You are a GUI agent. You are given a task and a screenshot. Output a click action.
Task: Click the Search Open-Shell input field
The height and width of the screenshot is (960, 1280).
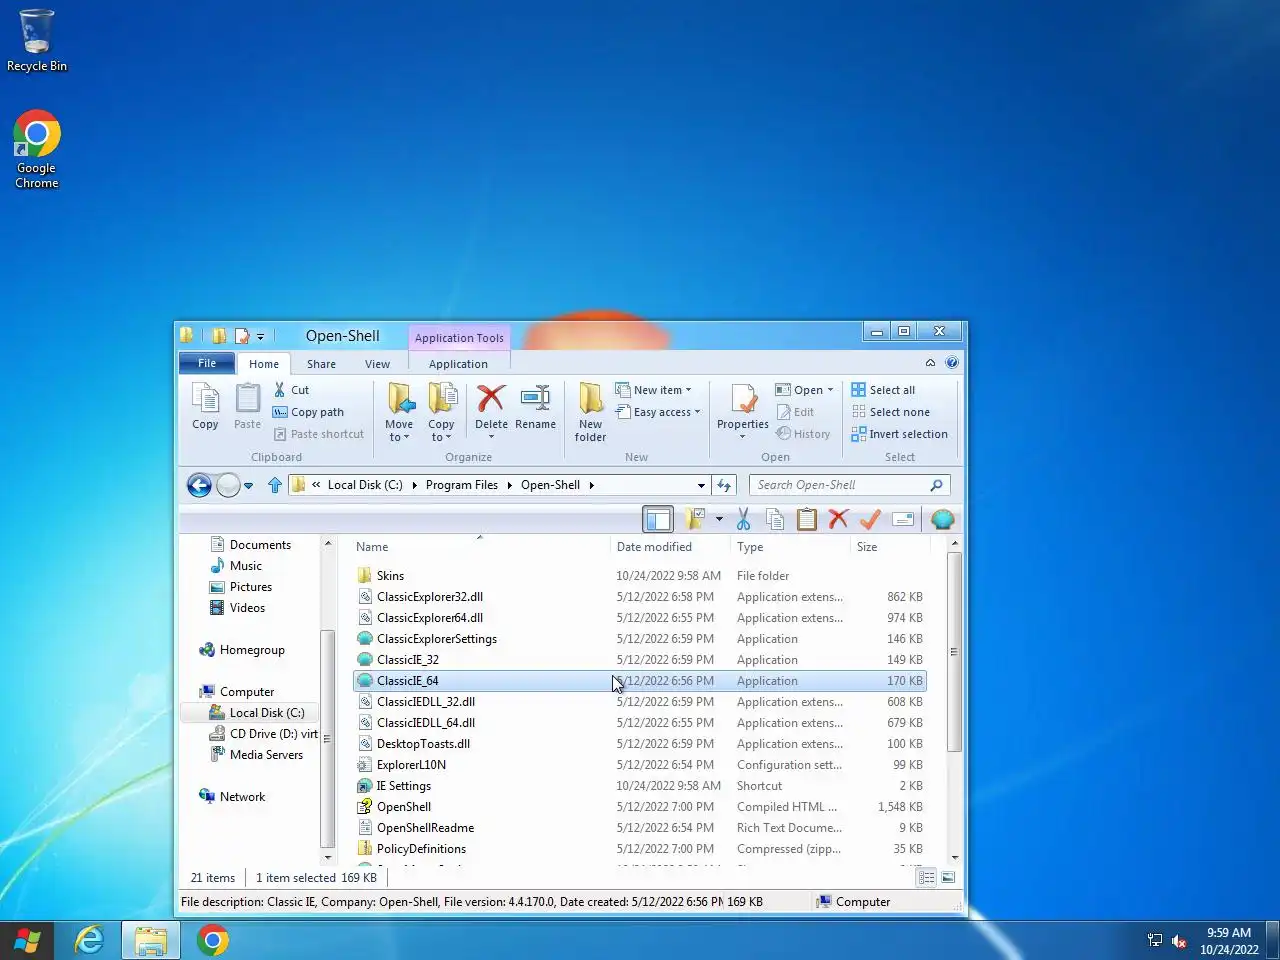pos(842,485)
